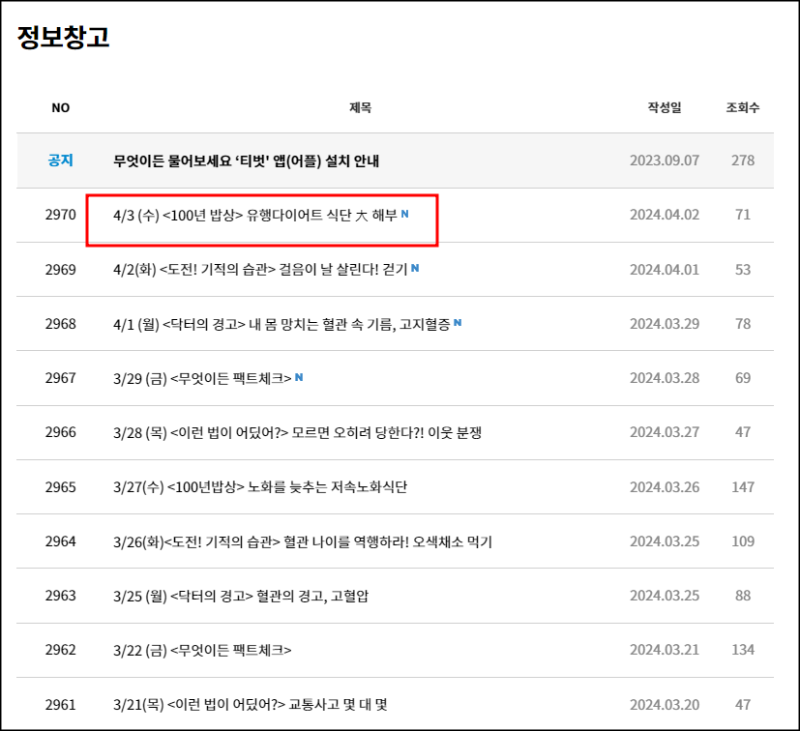
Task: Click the date 2024.03.21
Action: (x=664, y=650)
